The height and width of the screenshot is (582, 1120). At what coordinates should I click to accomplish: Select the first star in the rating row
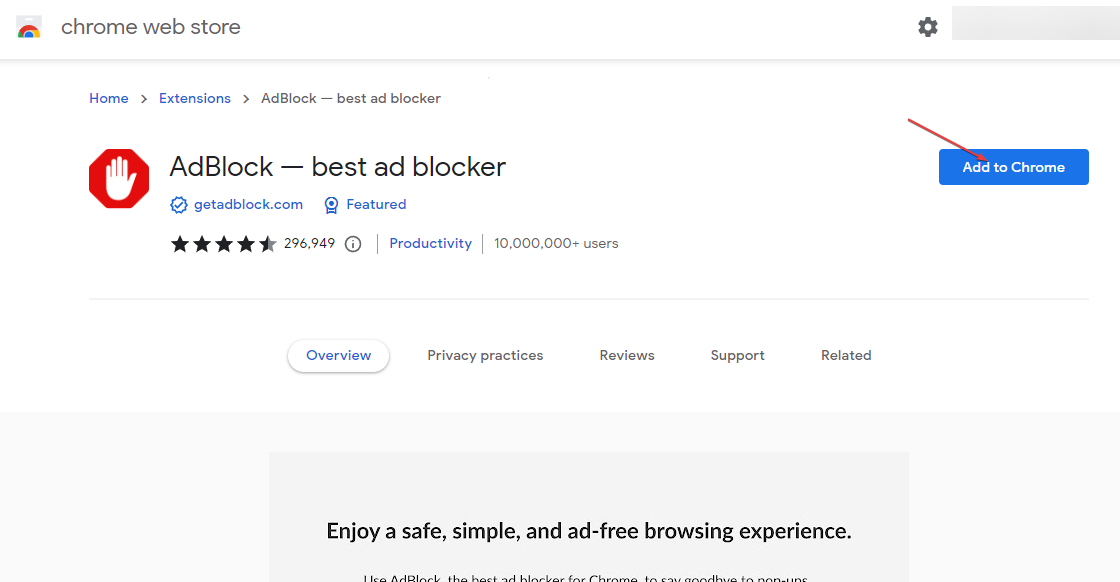181,243
